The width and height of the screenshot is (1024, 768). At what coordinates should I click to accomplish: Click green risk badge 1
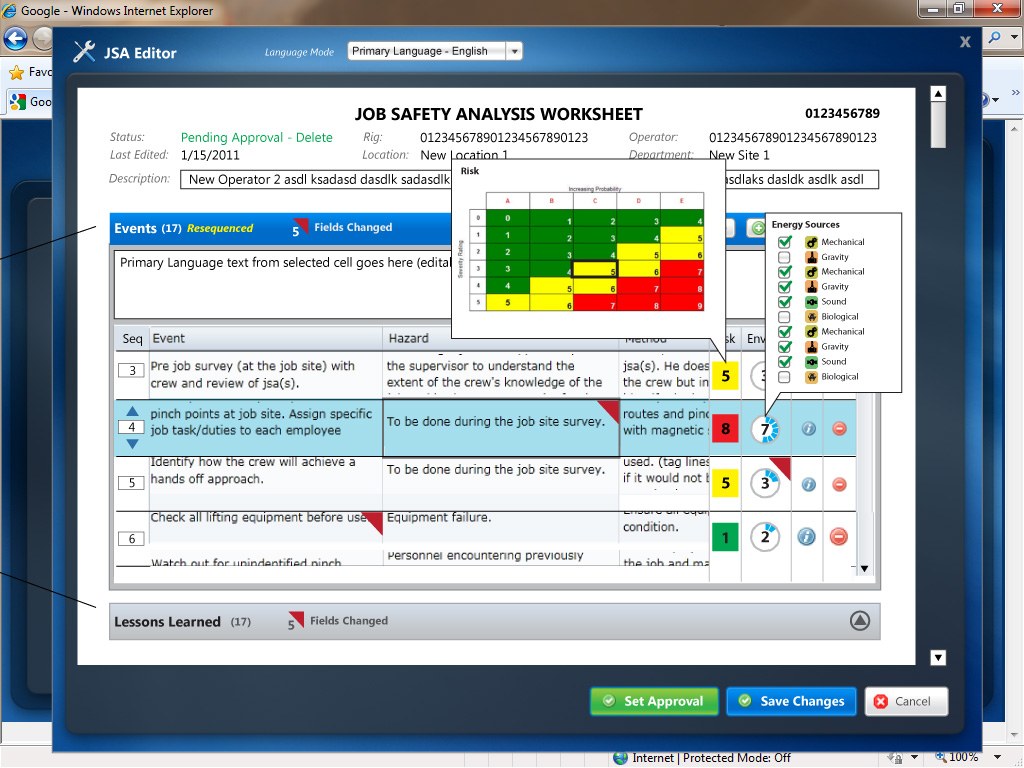pos(725,537)
